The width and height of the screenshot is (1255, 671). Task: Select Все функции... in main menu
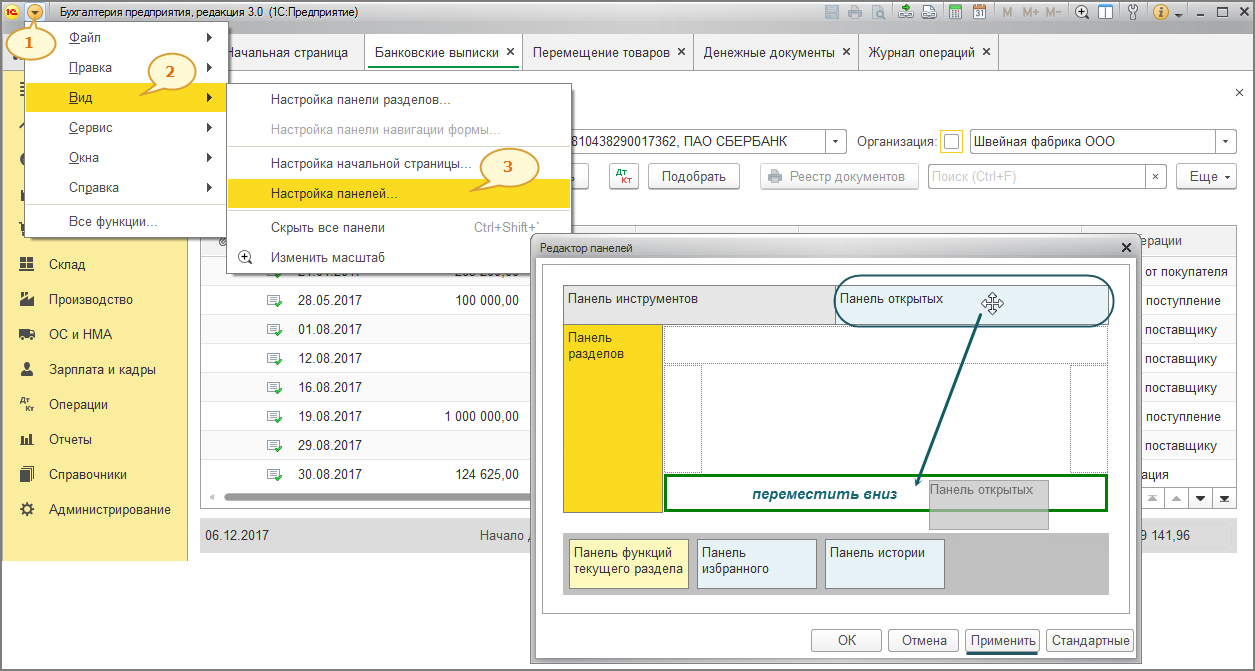126,221
